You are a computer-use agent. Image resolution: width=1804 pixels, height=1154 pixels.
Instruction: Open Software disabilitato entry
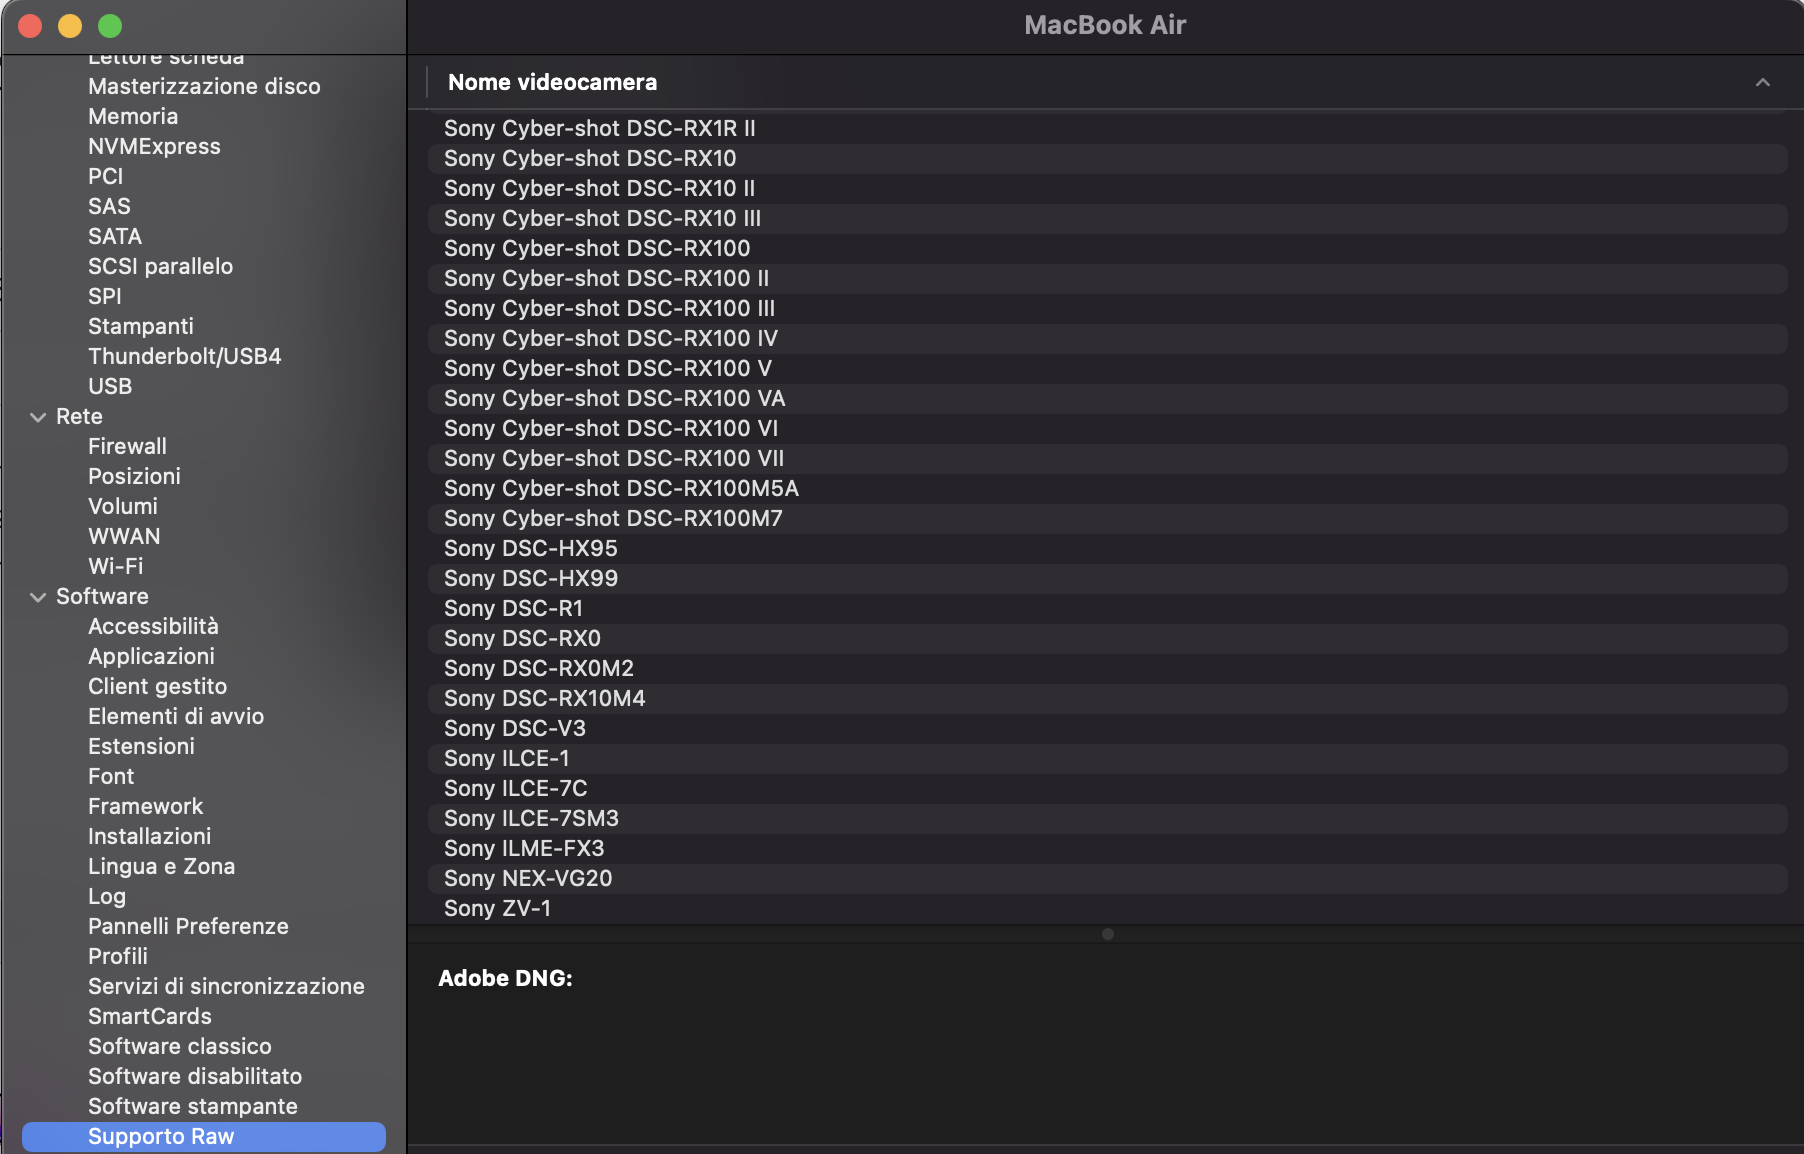tap(195, 1077)
